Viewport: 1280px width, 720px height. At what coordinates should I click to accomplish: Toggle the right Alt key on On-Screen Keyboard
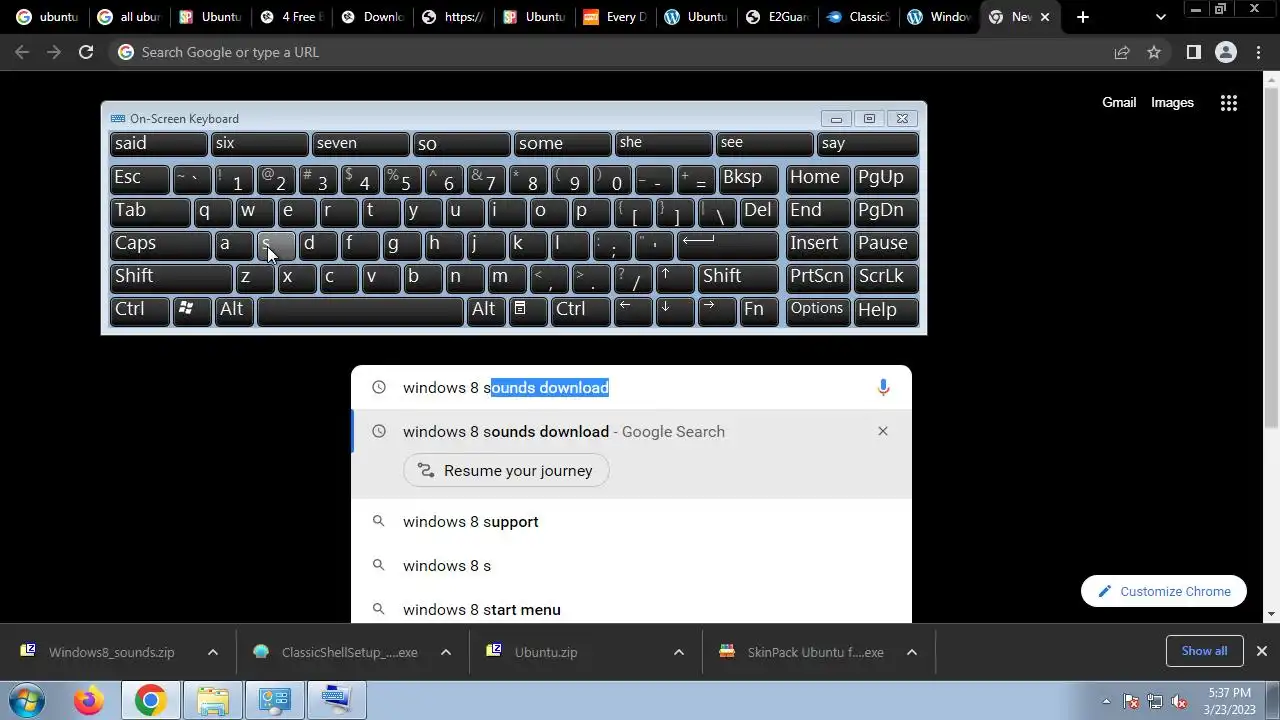[486, 310]
